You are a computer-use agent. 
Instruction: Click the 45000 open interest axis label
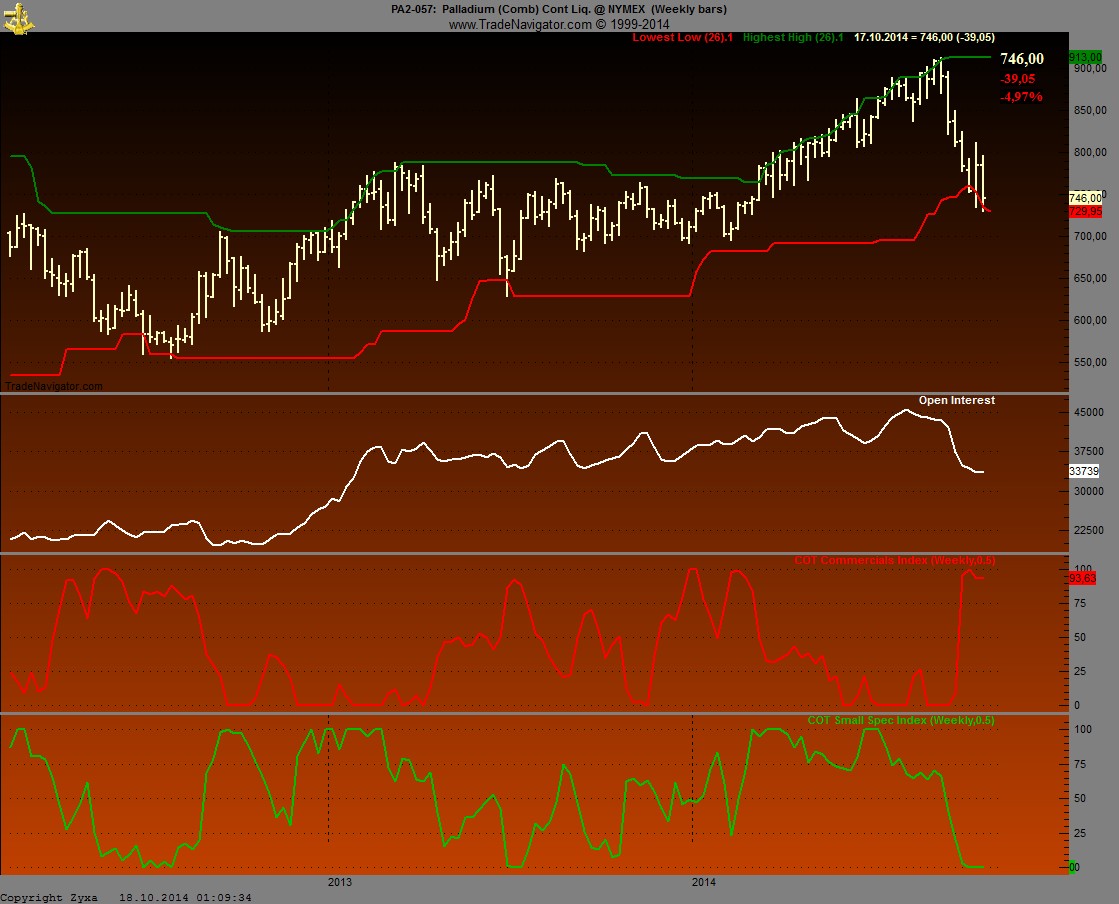pos(1089,412)
